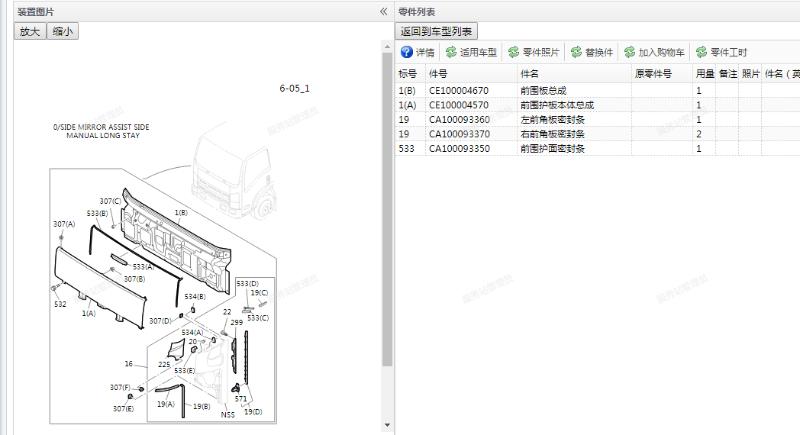Click callout 571 in the diagram
The image size is (800, 435).
coord(241,399)
